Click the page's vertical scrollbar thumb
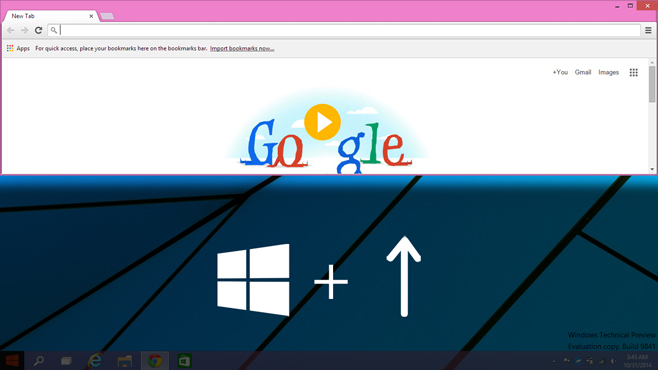The width and height of the screenshot is (658, 370). point(652,84)
